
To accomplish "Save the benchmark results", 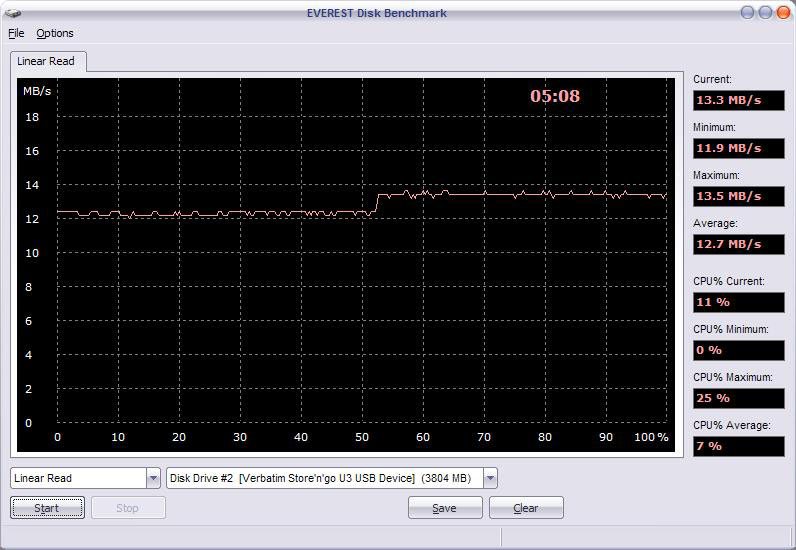I will point(445,508).
